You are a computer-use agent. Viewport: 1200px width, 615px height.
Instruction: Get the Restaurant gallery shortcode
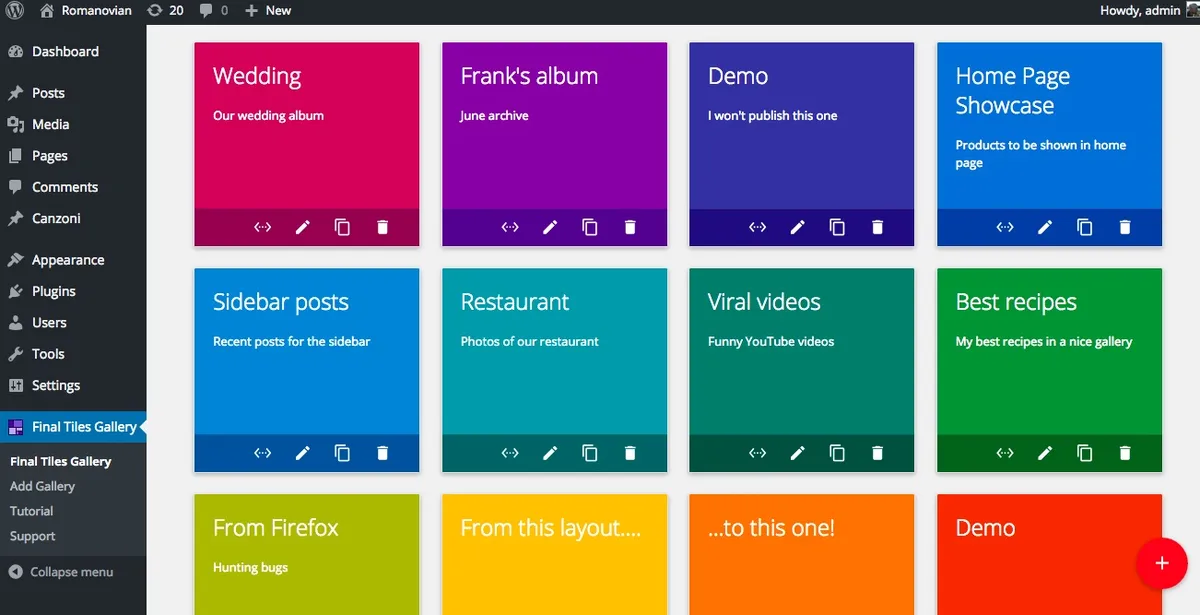(x=510, y=453)
